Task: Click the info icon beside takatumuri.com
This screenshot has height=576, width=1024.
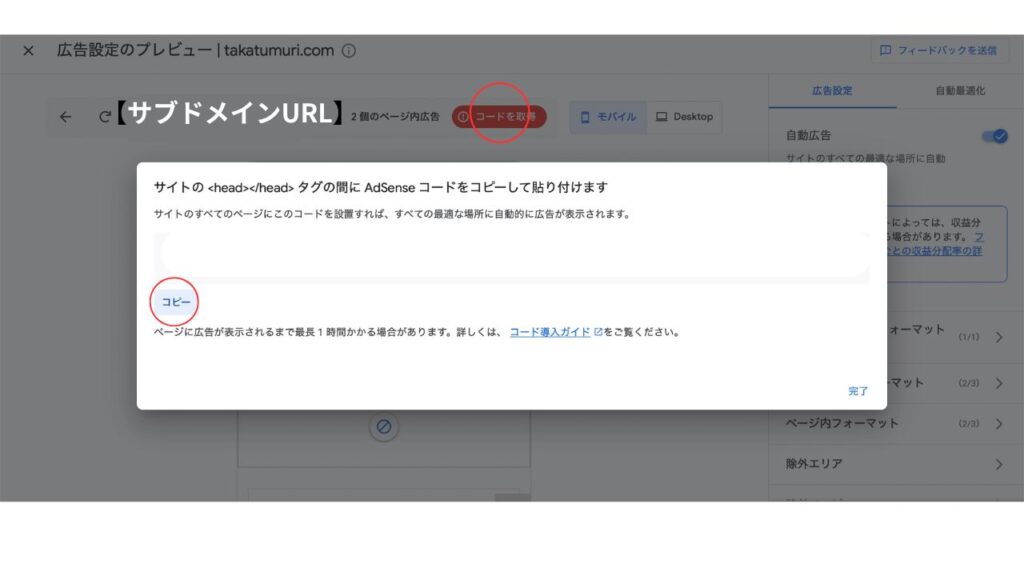Action: pyautogui.click(x=348, y=51)
